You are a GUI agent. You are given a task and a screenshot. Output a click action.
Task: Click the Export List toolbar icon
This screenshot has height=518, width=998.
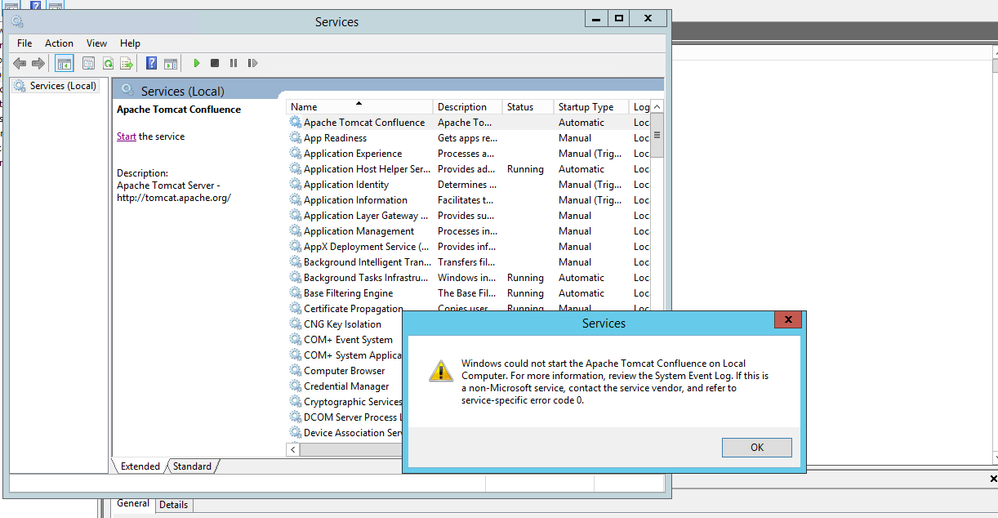[127, 63]
